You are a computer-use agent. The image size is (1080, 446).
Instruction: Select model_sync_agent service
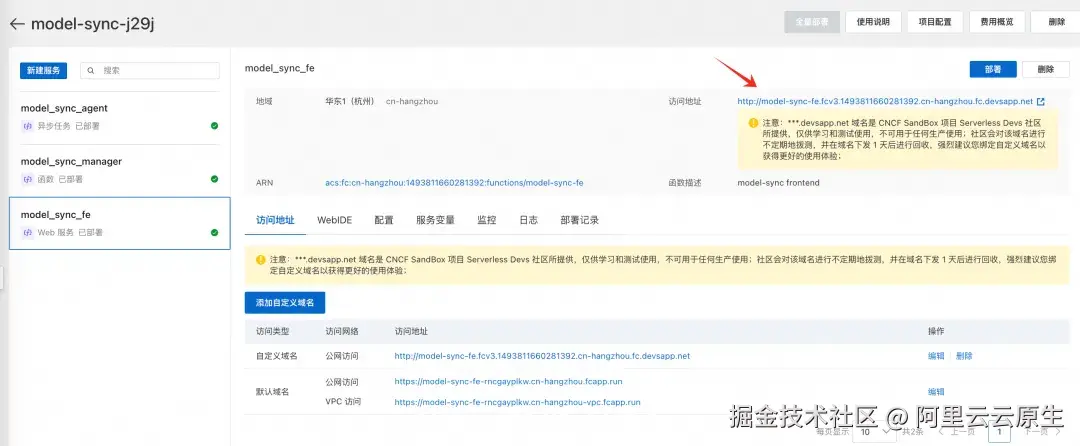(x=119, y=117)
